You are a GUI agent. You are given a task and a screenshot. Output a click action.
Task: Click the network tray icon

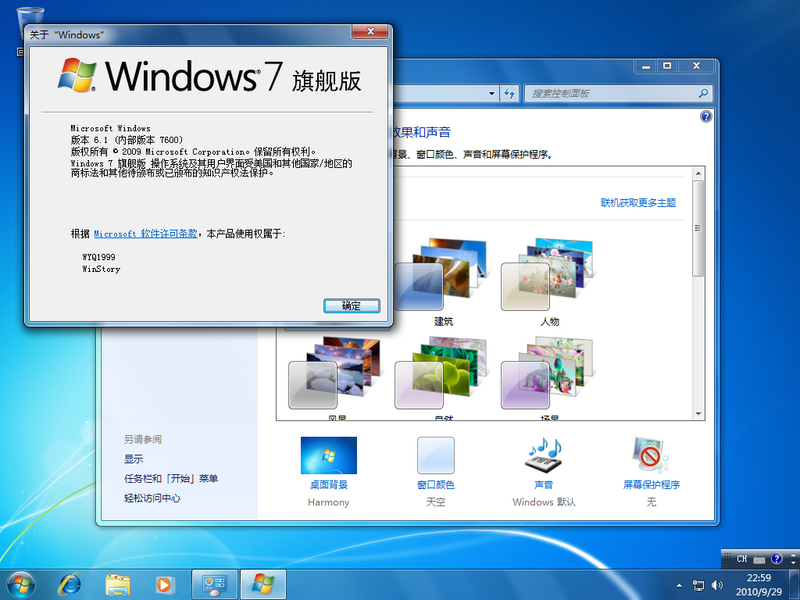(697, 585)
